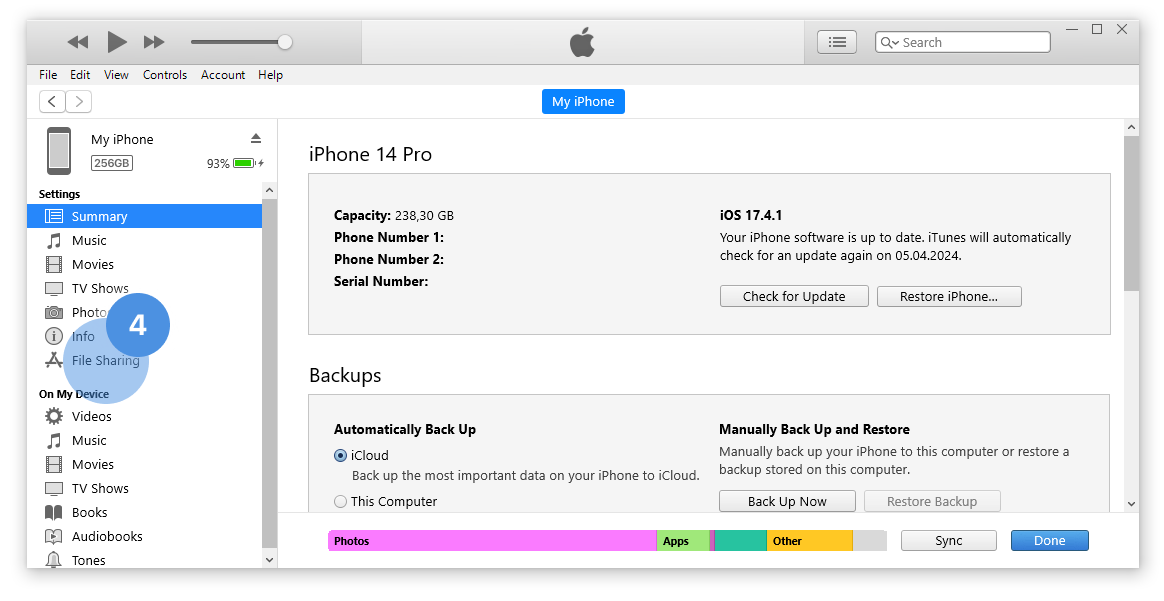Click the fast-forward button

pos(154,42)
